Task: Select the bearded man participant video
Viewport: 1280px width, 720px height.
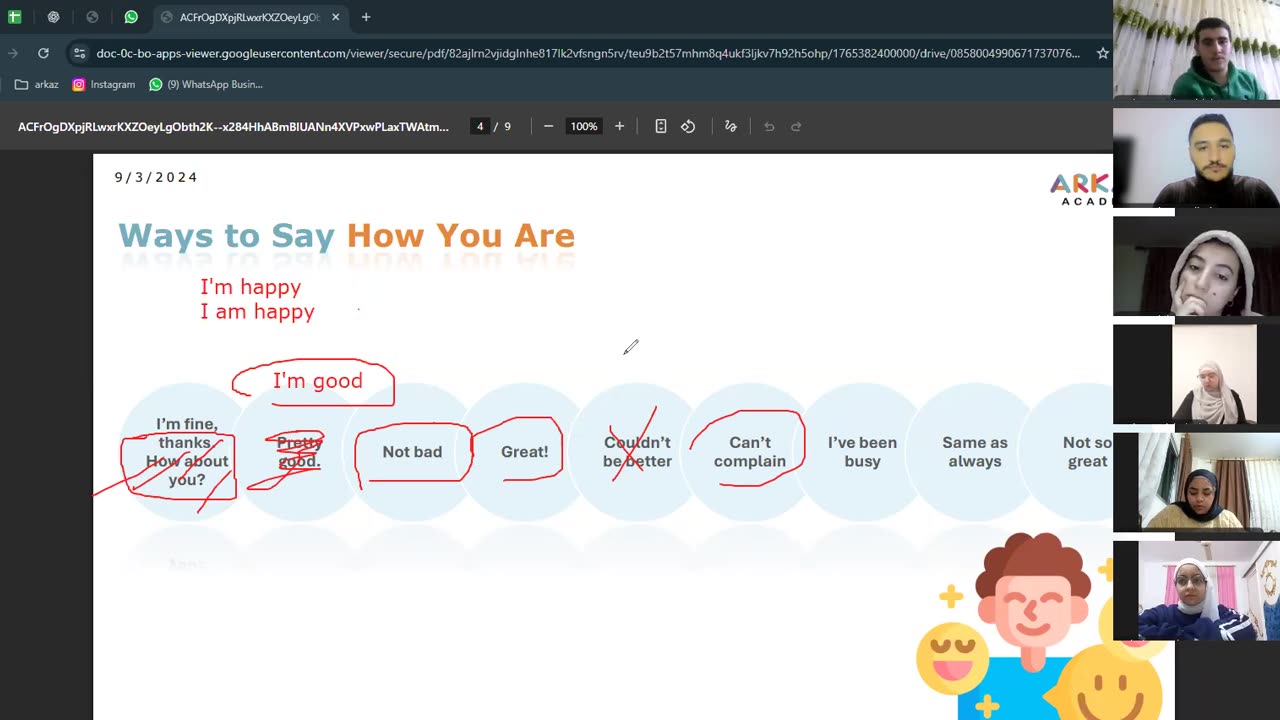Action: coord(1196,157)
